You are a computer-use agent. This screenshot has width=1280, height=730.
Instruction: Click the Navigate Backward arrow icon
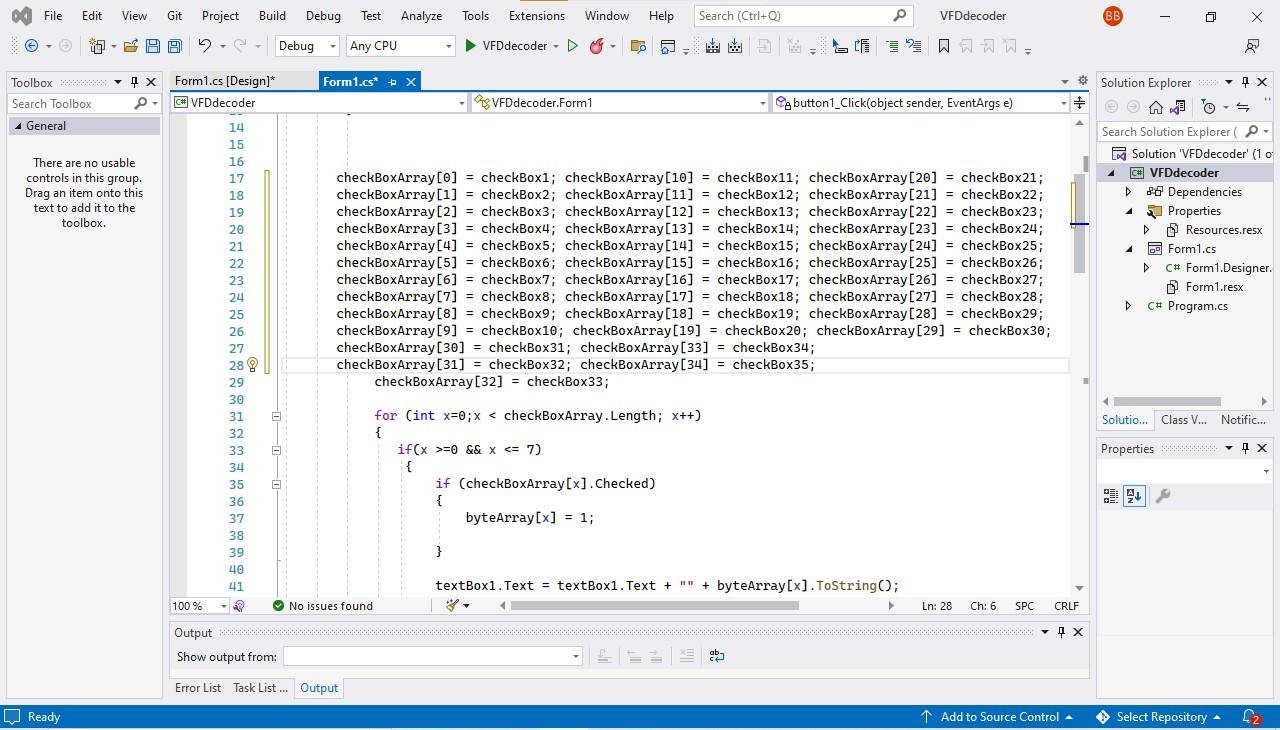tap(32, 46)
